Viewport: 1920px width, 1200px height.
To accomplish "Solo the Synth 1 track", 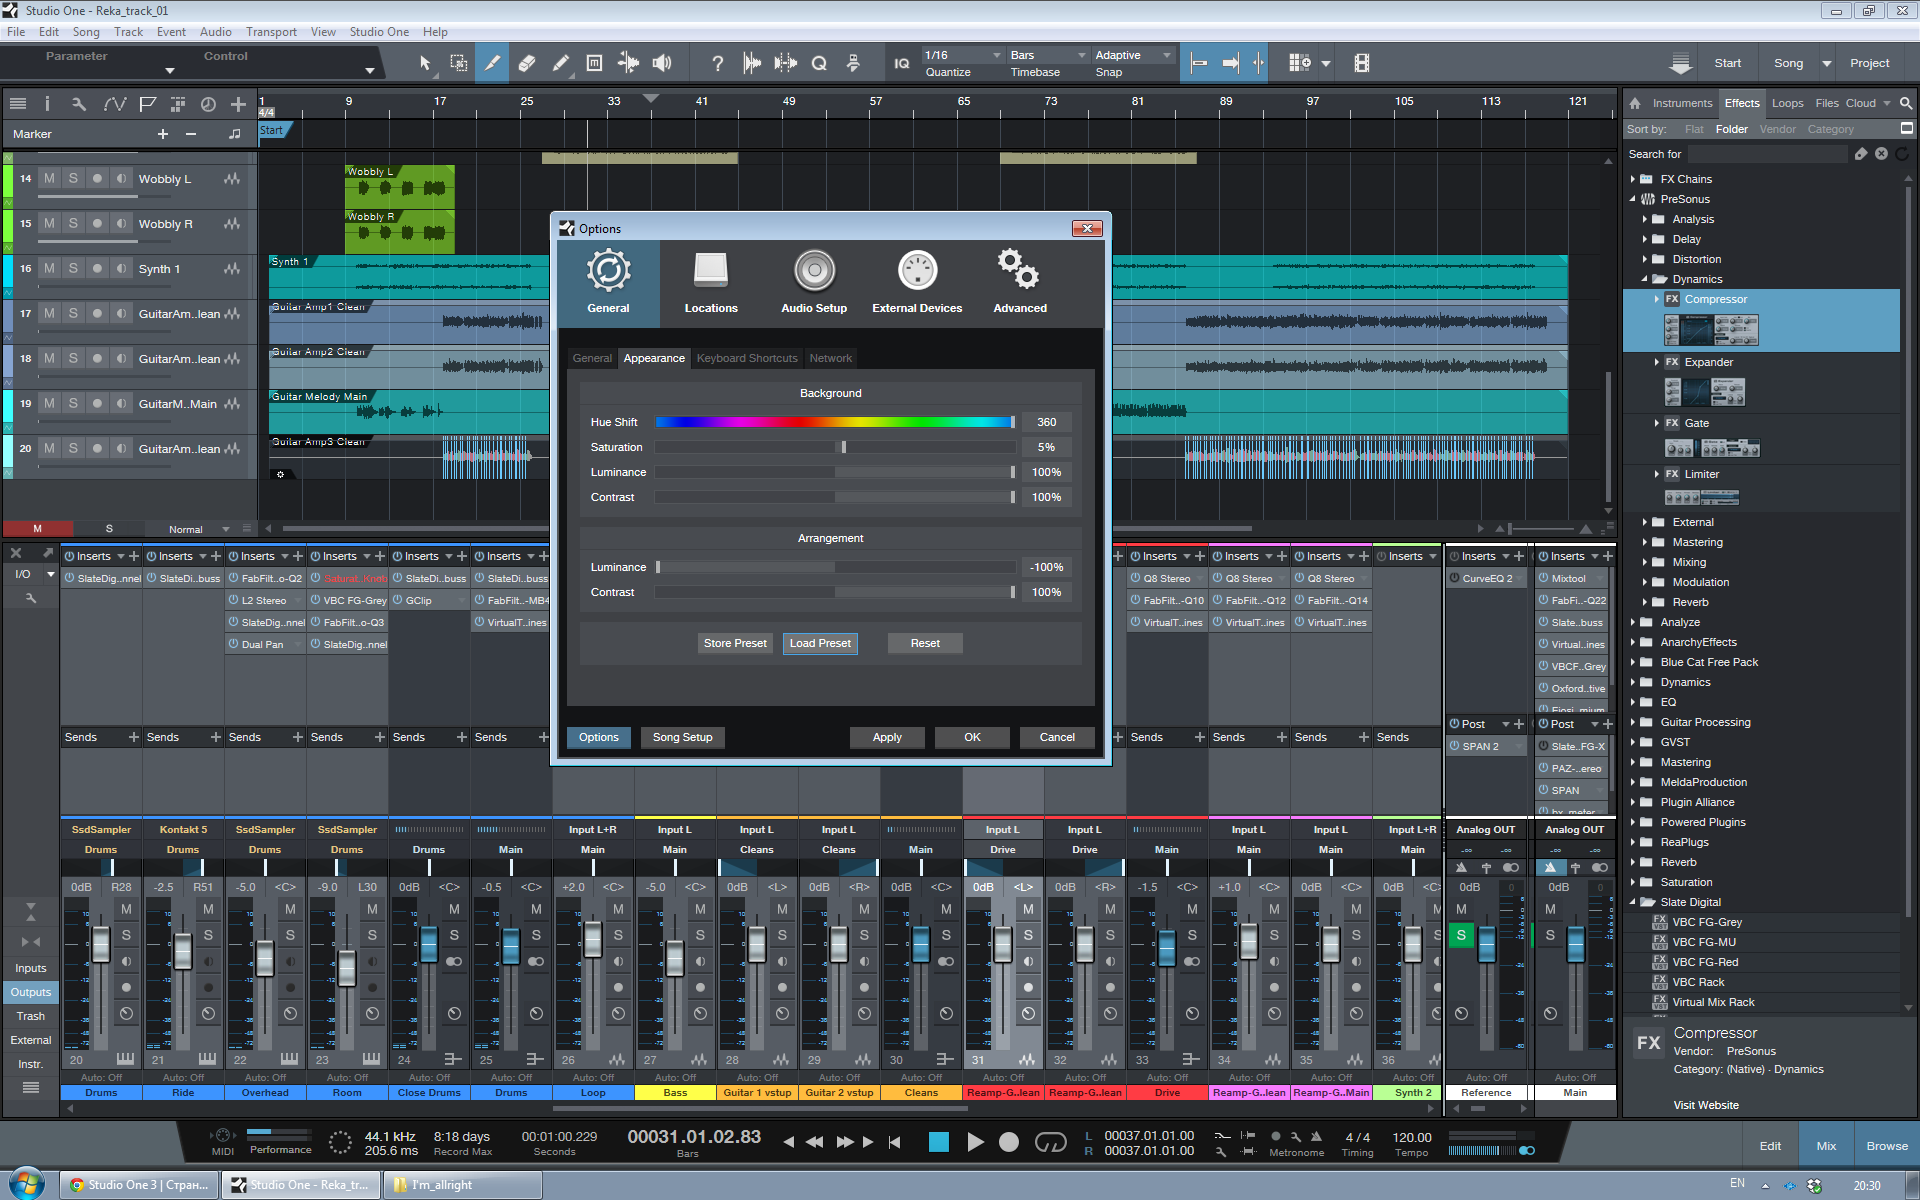I will (x=73, y=268).
